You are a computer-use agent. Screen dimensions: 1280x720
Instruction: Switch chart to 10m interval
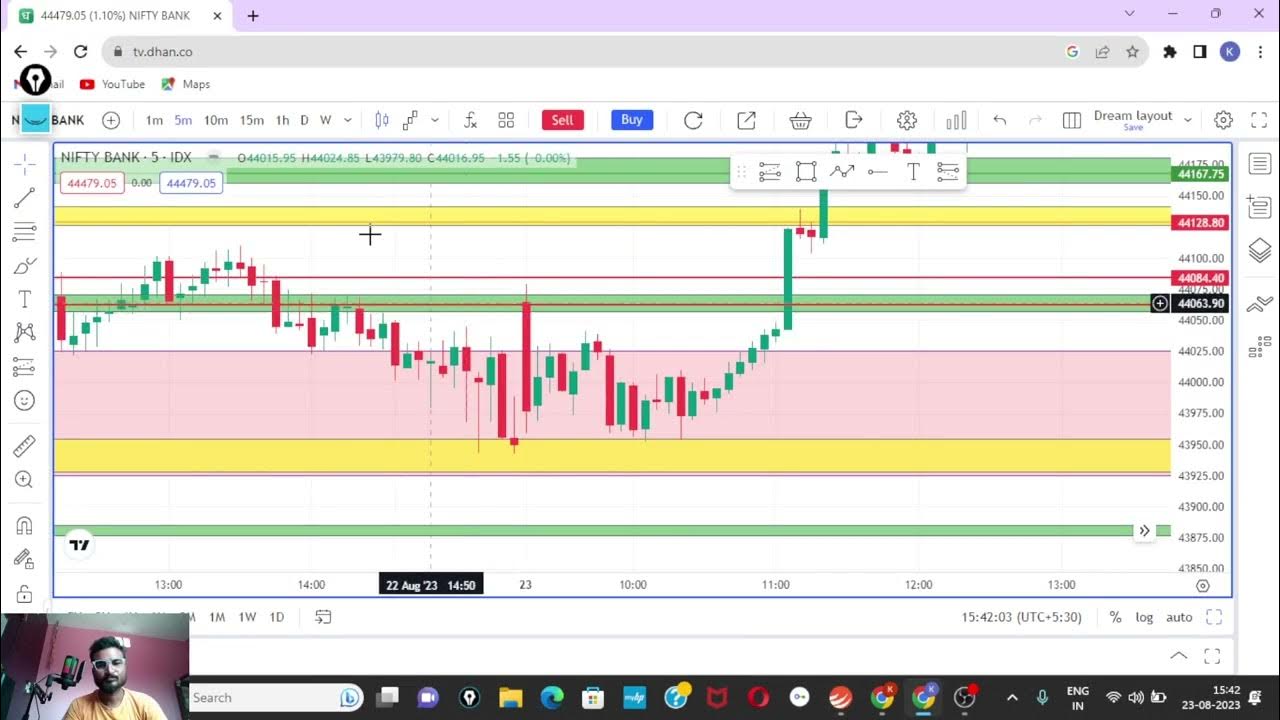point(216,120)
